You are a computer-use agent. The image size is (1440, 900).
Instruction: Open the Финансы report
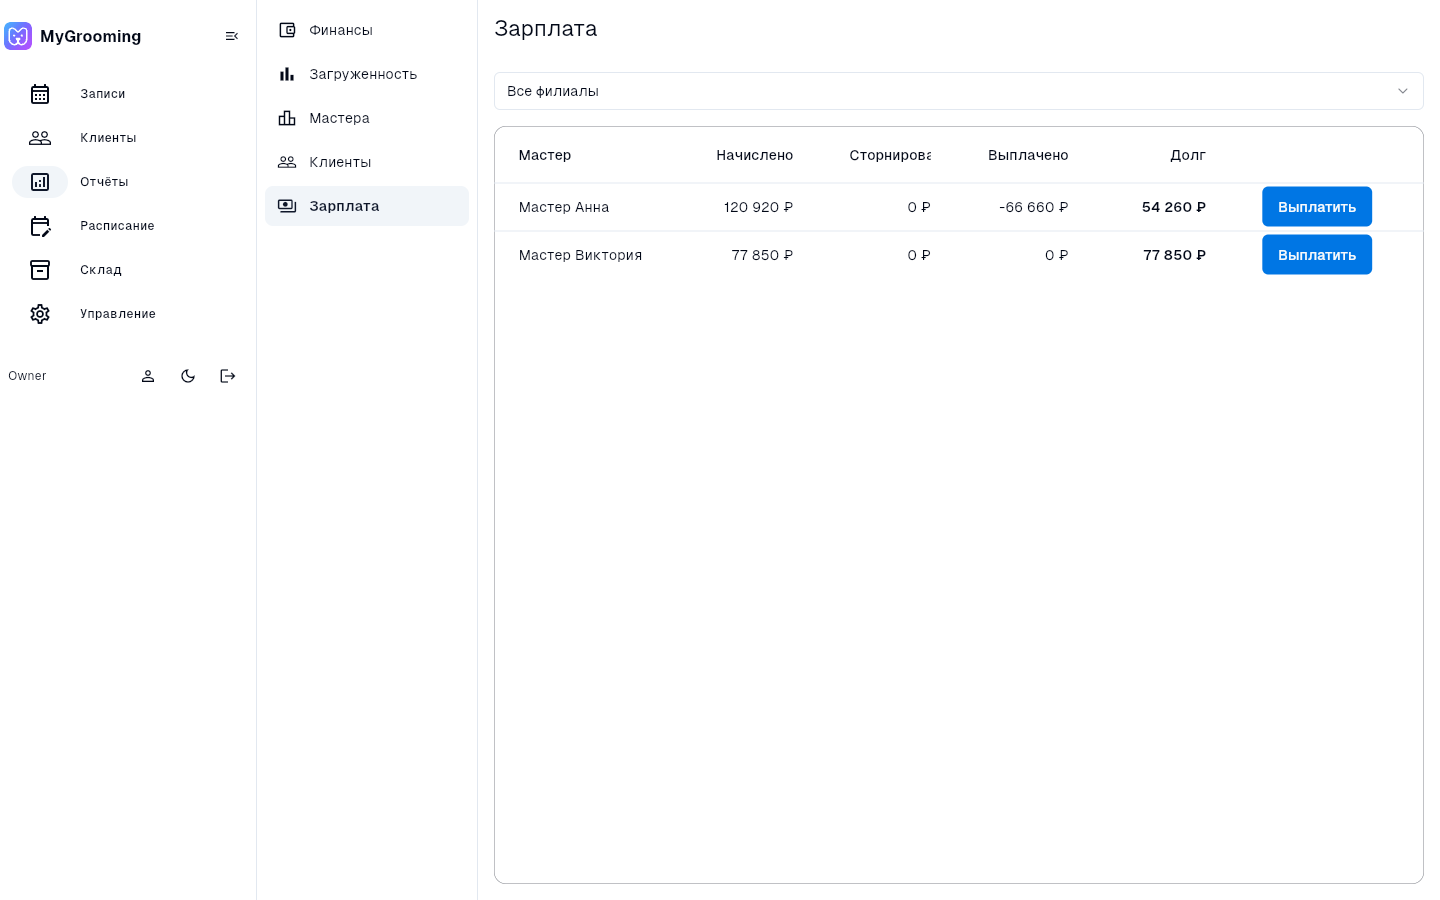(367, 30)
